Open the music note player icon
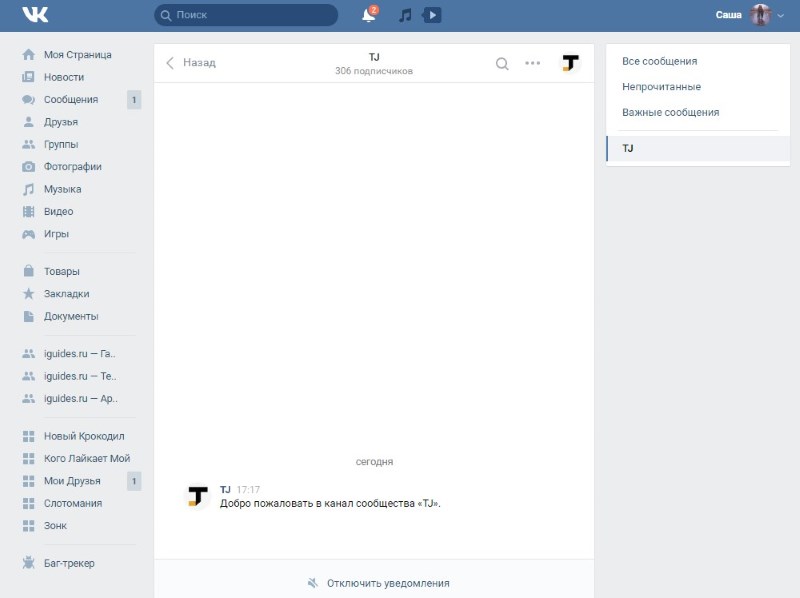 [x=405, y=15]
